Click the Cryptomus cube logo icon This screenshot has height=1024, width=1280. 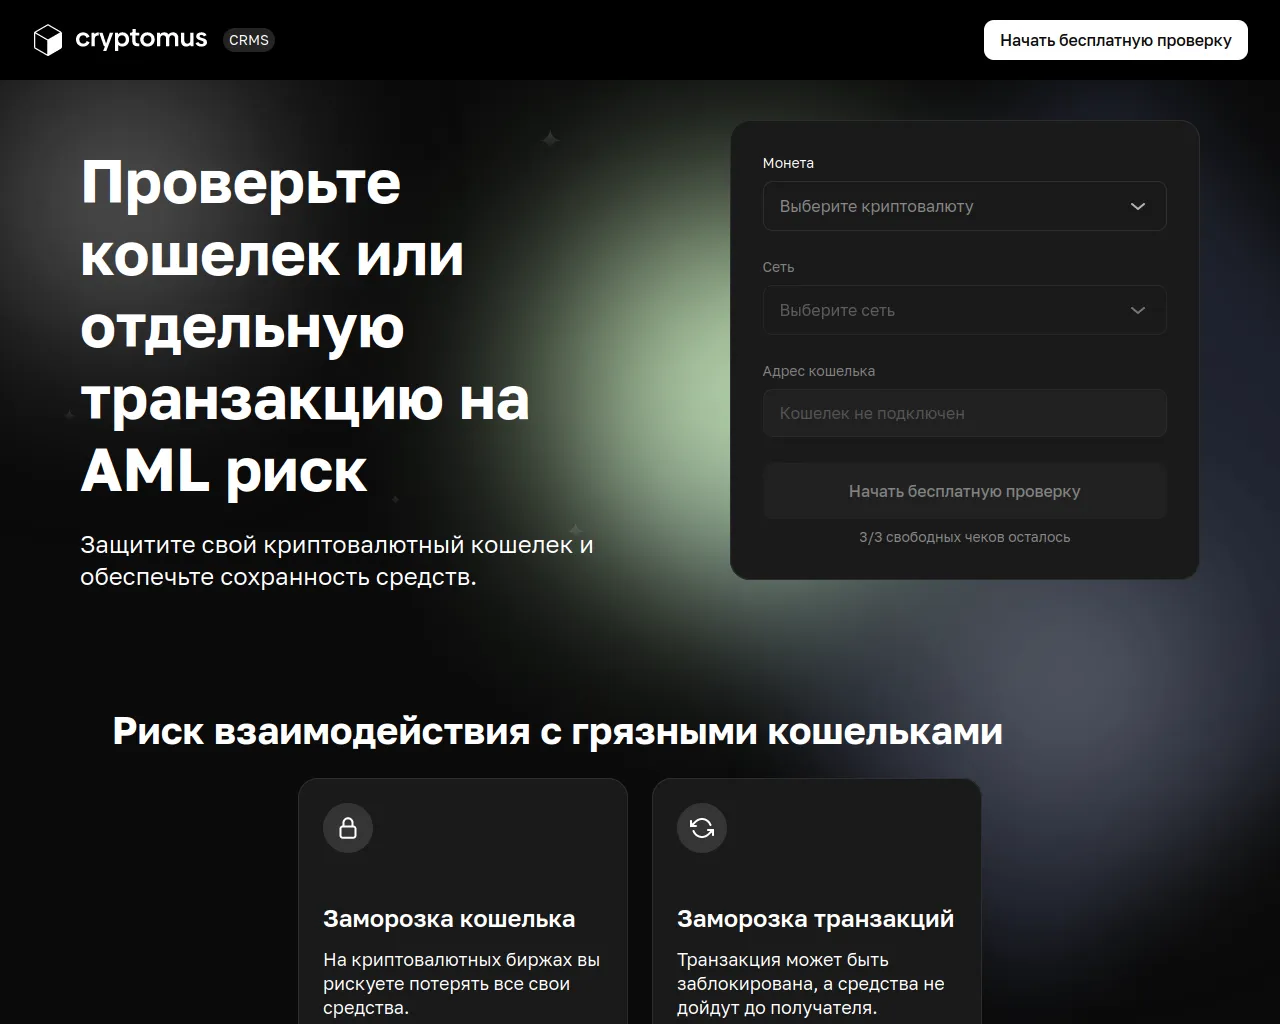[48, 40]
